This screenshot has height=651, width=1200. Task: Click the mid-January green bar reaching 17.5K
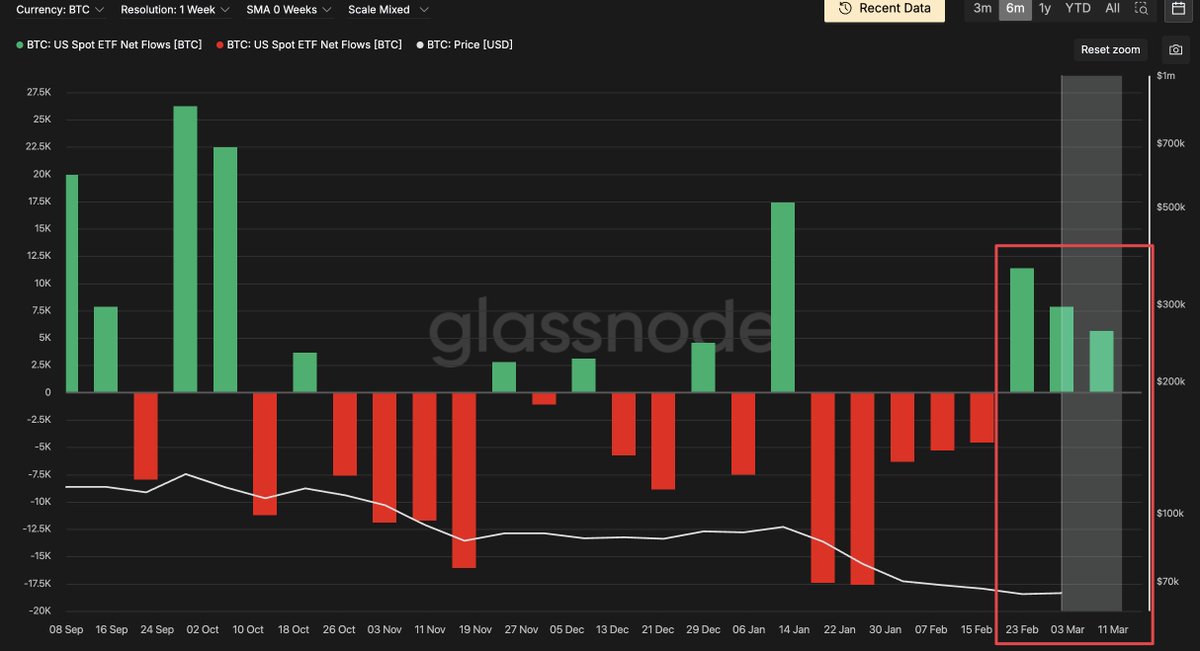click(783, 297)
